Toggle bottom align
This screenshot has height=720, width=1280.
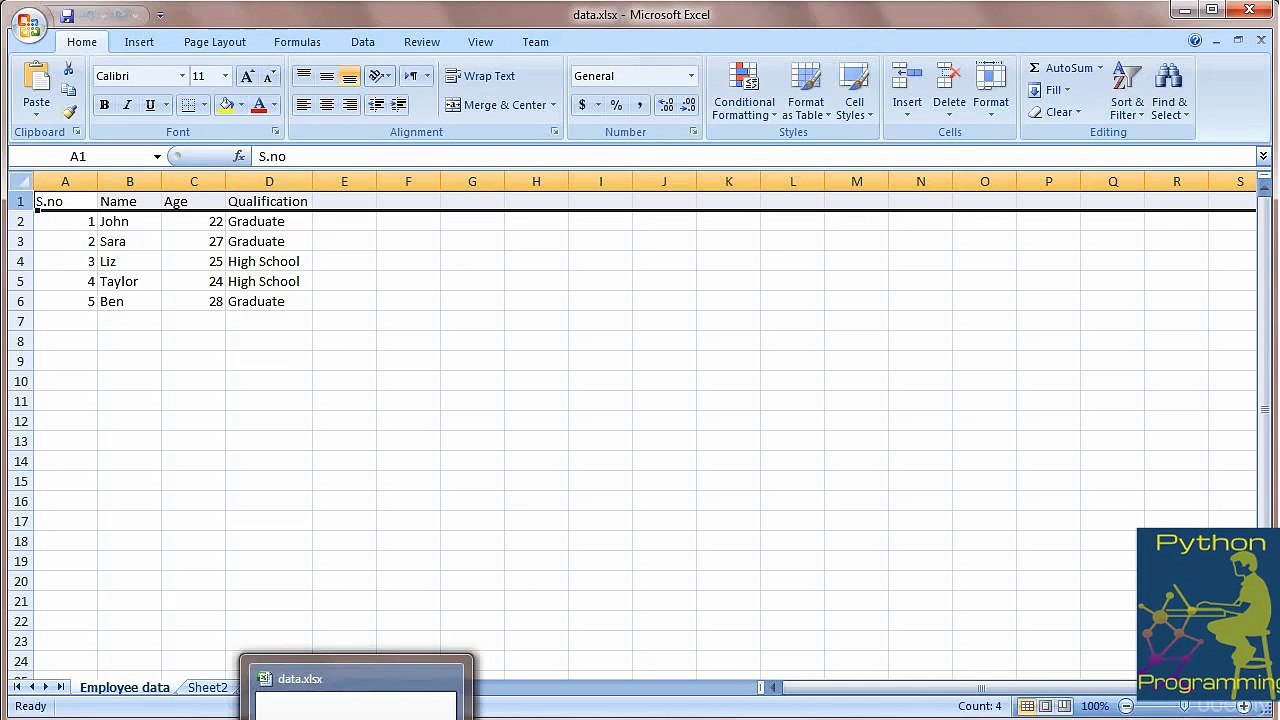click(349, 76)
